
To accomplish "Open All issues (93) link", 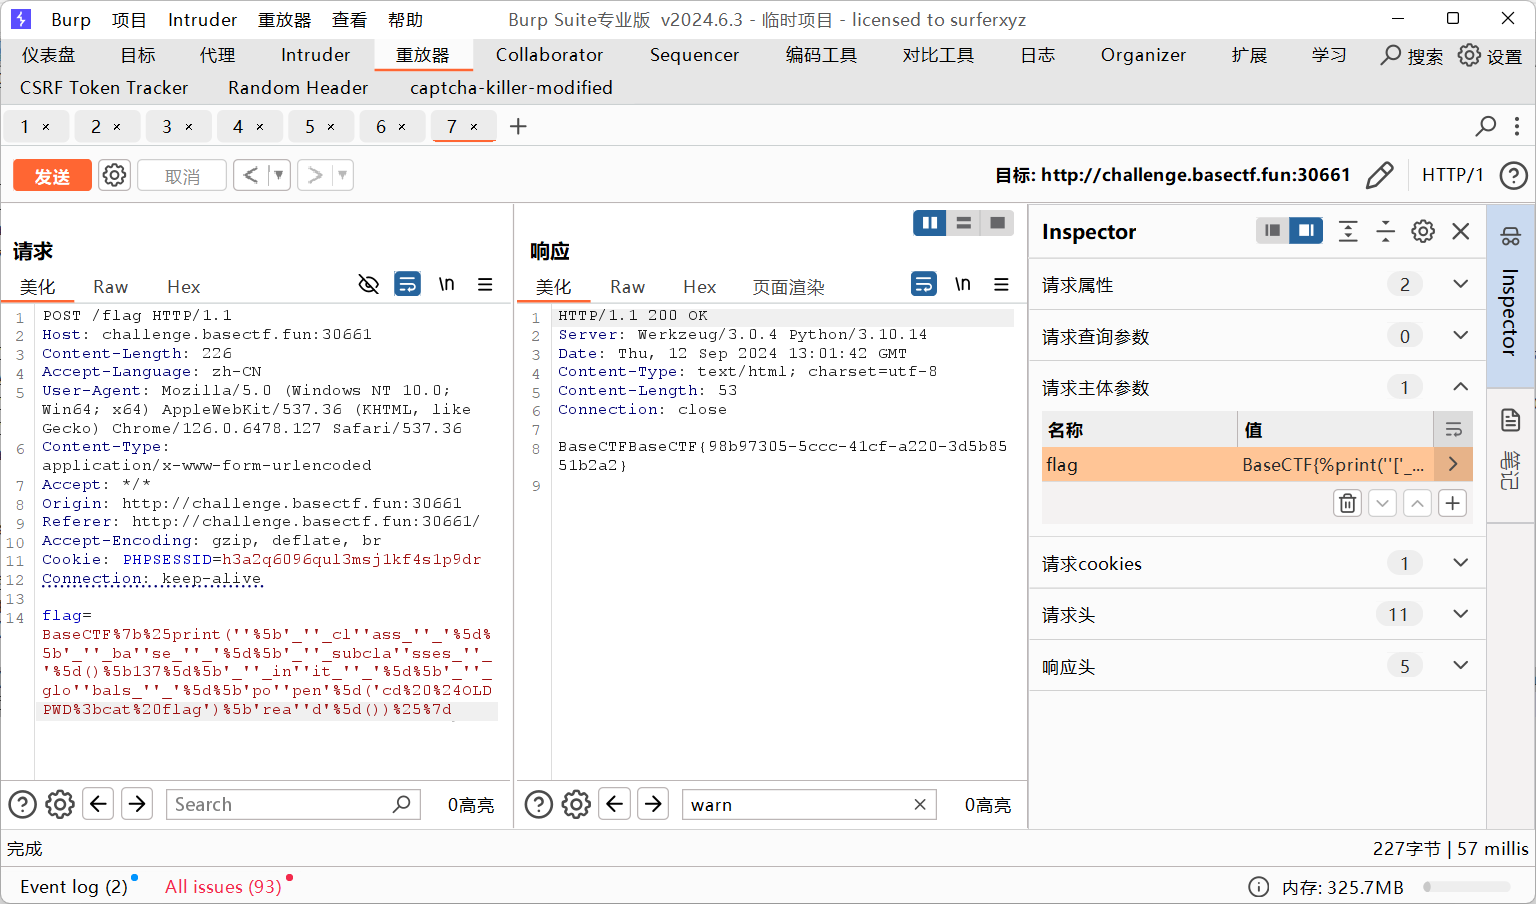I will tap(223, 887).
